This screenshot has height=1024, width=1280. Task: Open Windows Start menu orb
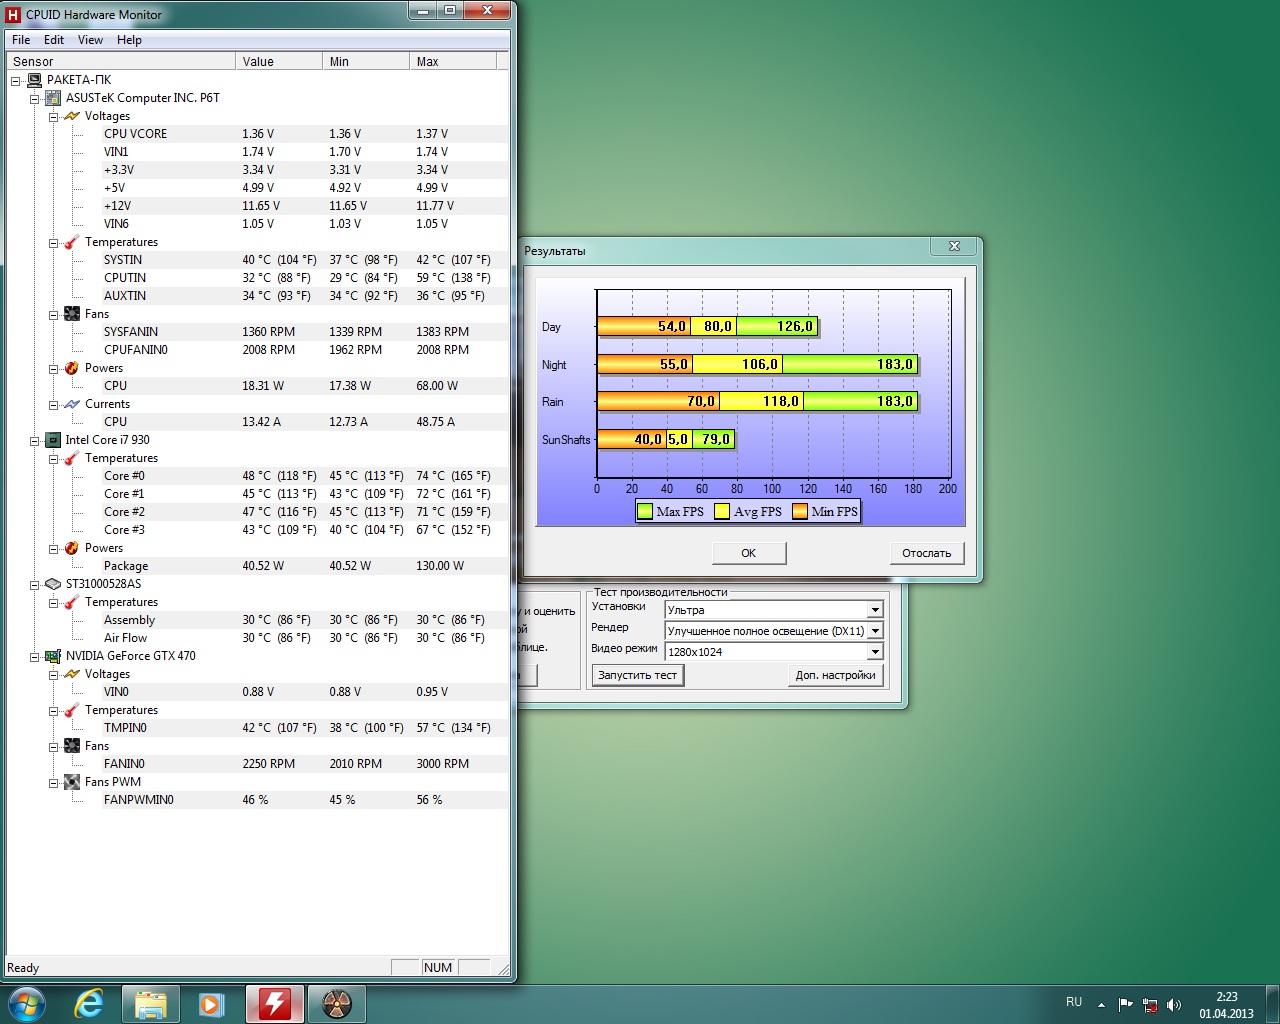click(26, 1004)
